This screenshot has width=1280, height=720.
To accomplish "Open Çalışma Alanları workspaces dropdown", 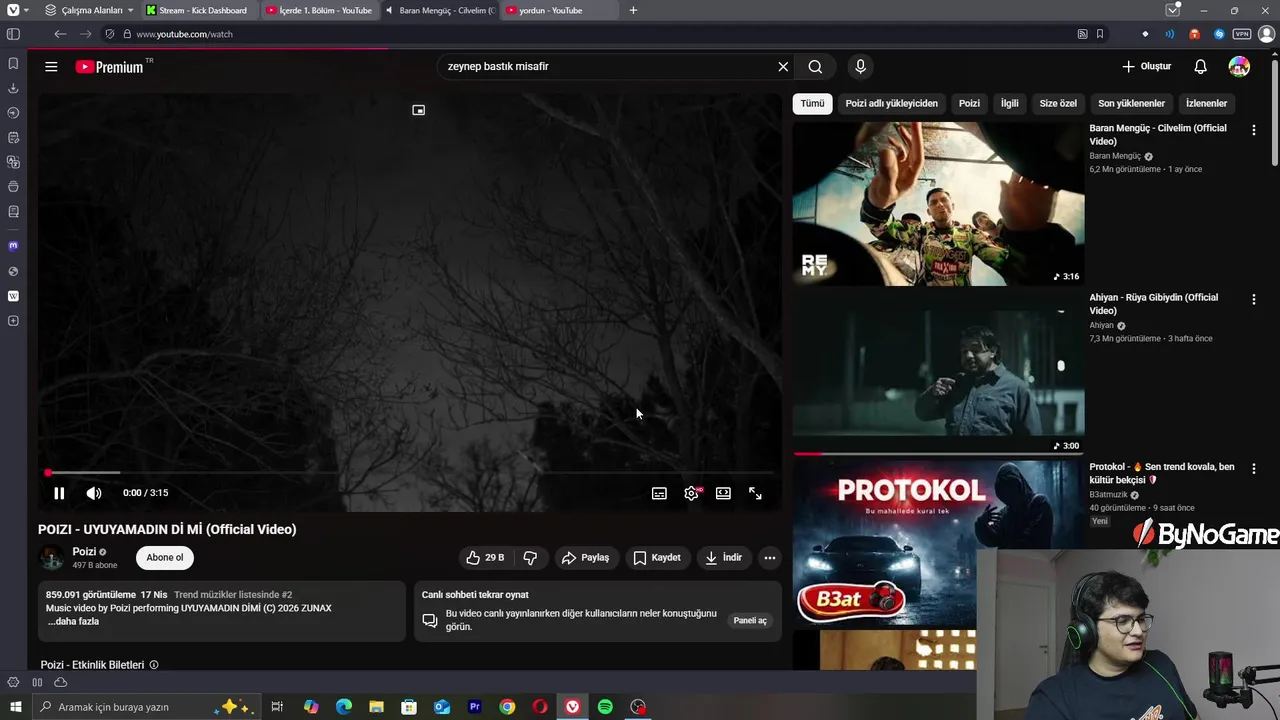I will tap(90, 10).
